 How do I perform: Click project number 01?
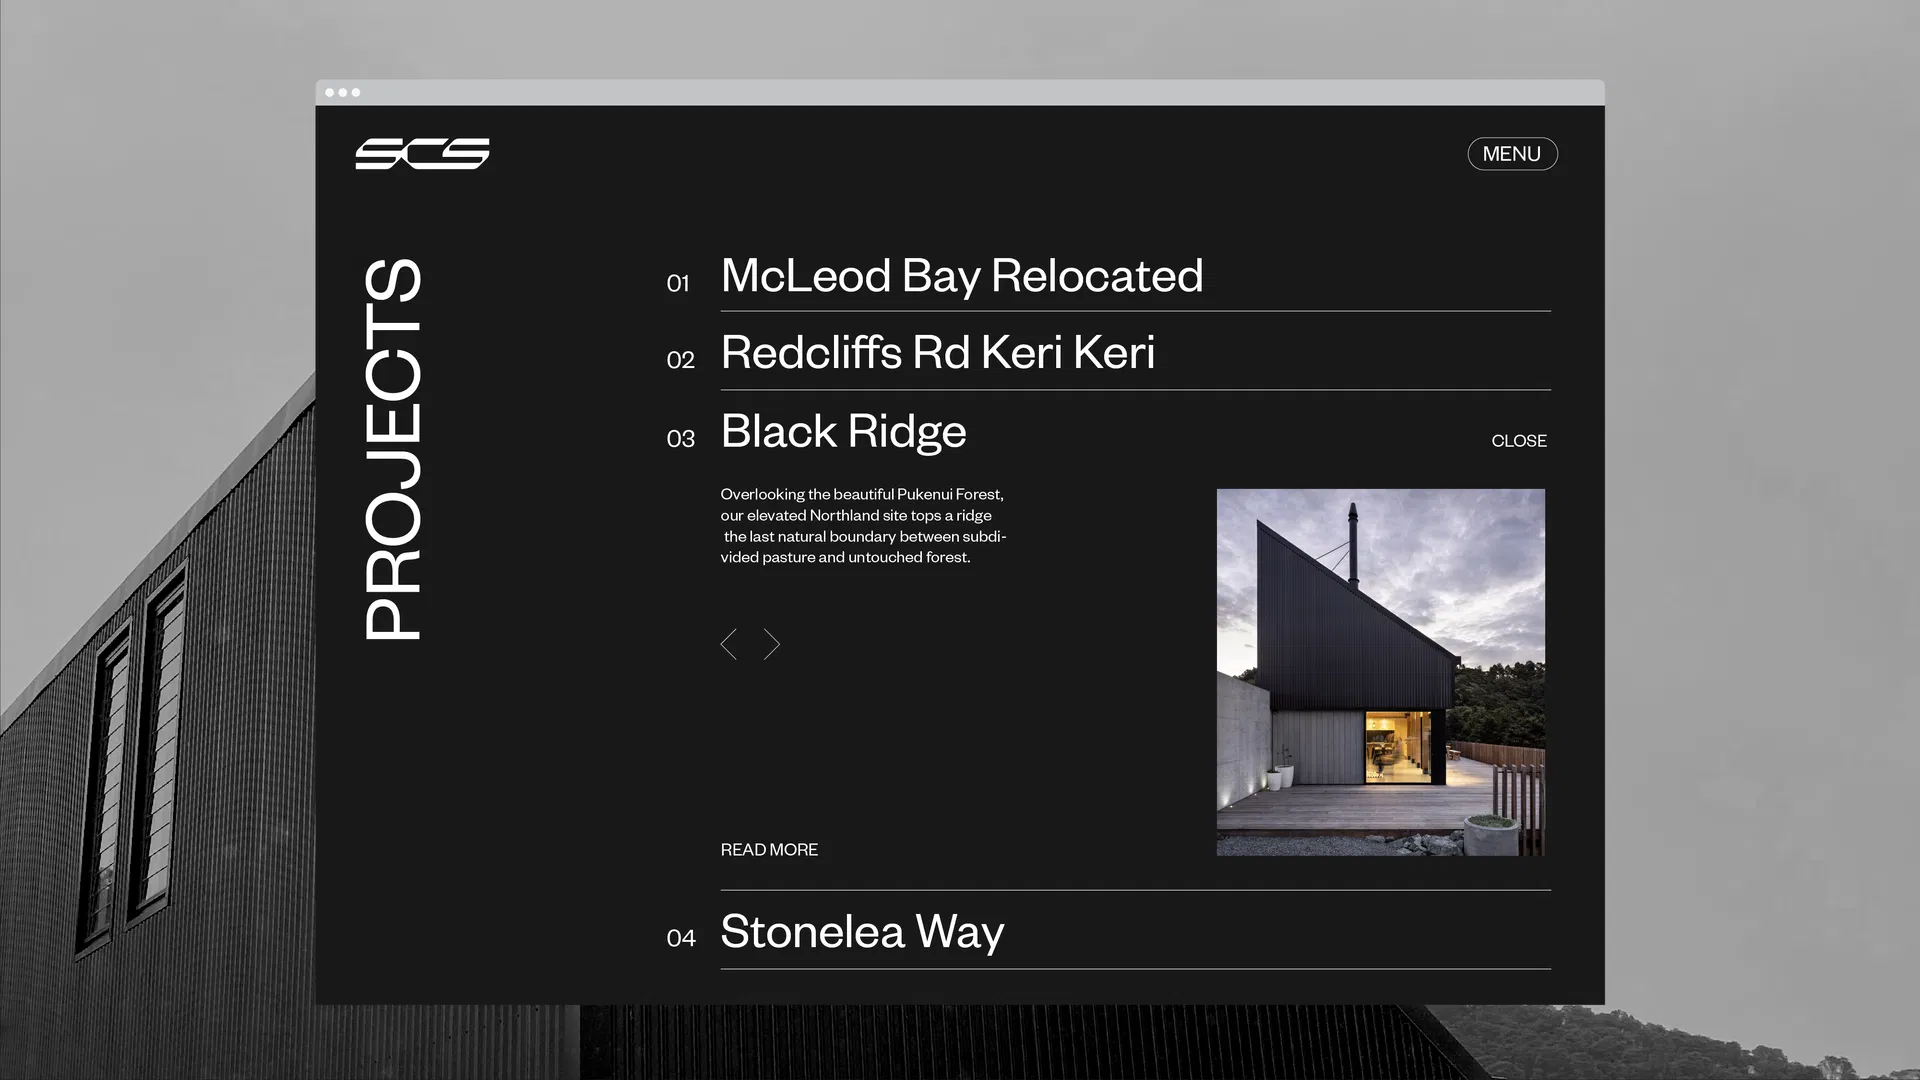678,284
